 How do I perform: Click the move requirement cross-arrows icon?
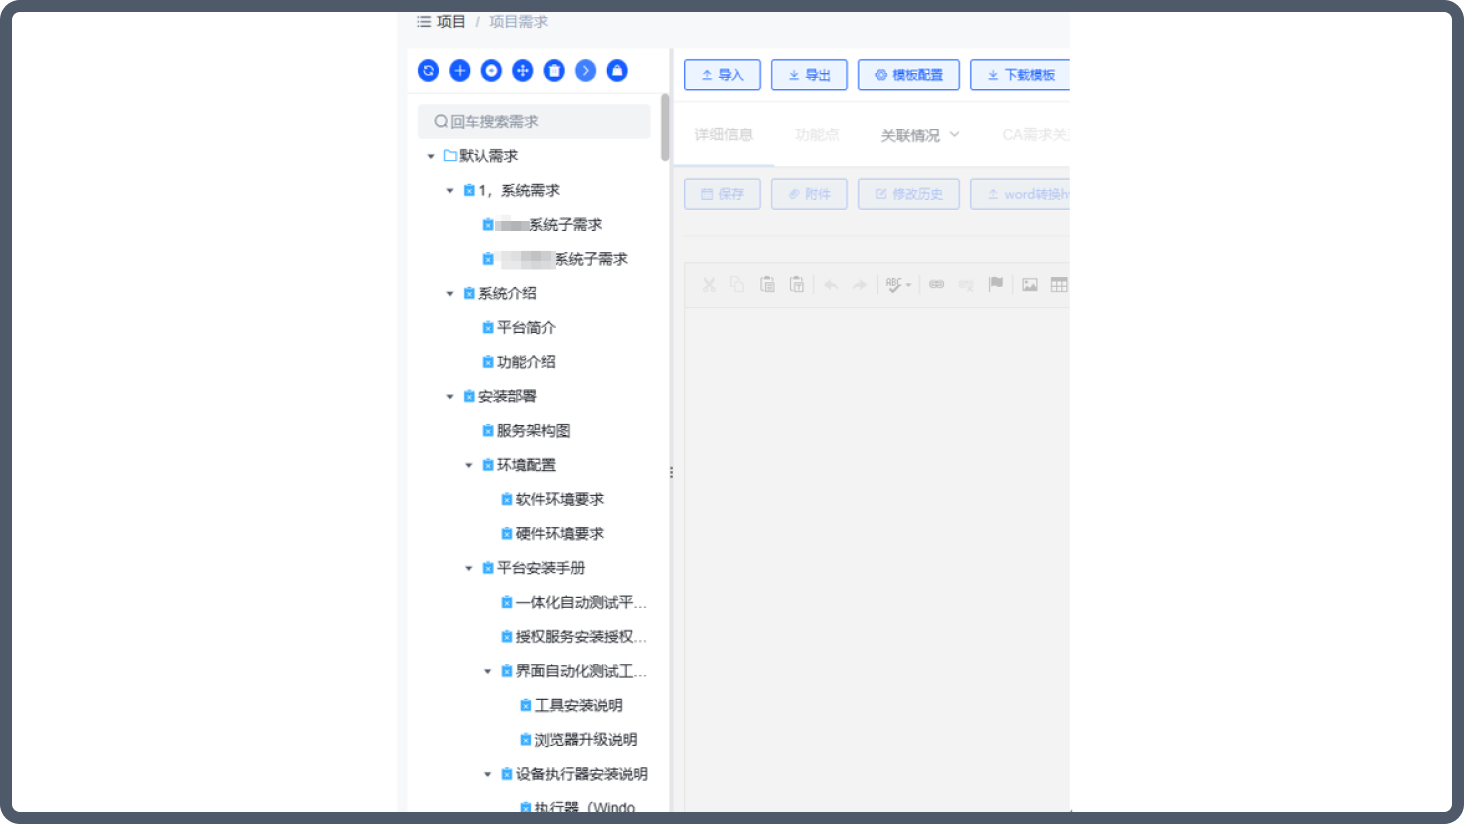point(523,70)
